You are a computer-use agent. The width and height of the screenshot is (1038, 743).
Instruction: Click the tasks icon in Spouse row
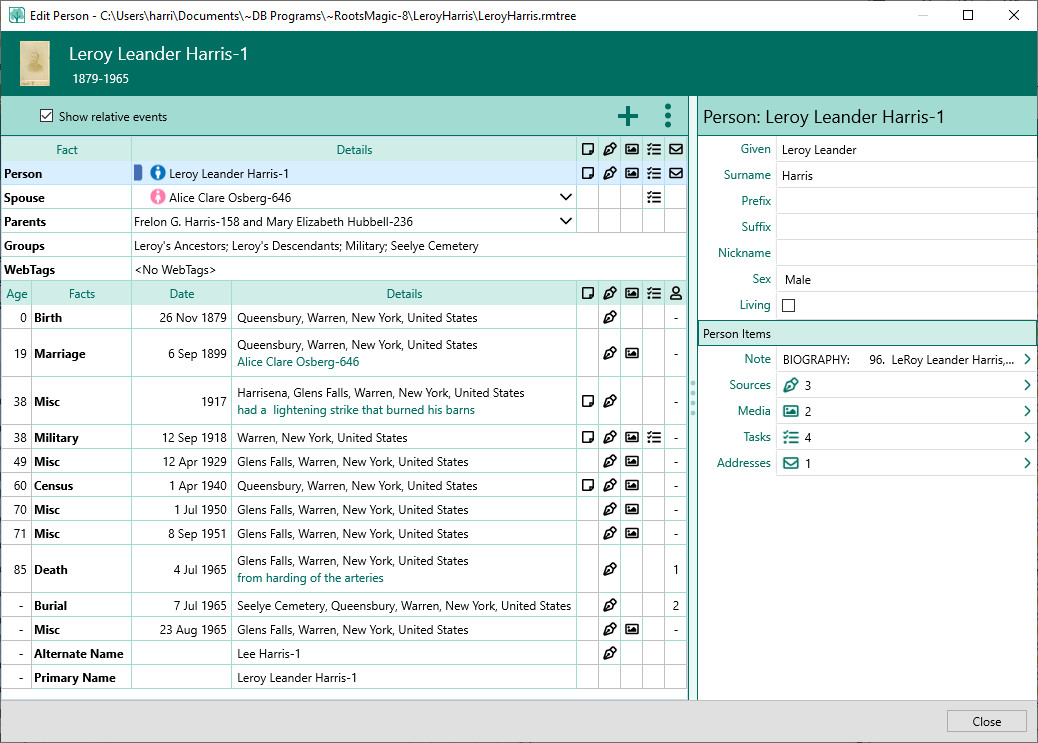[654, 198]
